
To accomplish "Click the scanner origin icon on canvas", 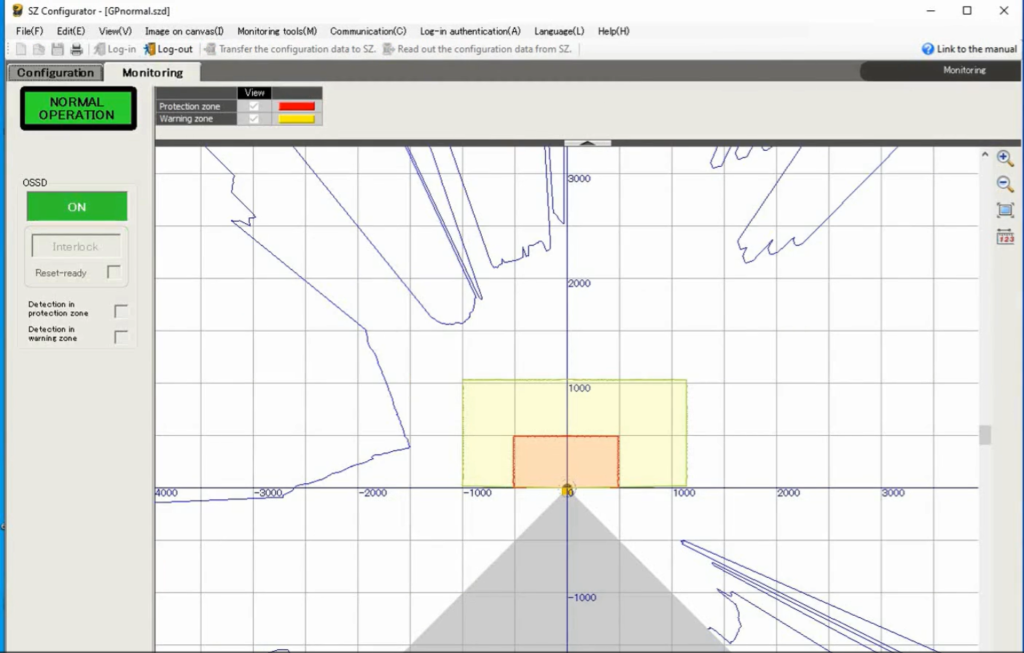I will point(567,490).
